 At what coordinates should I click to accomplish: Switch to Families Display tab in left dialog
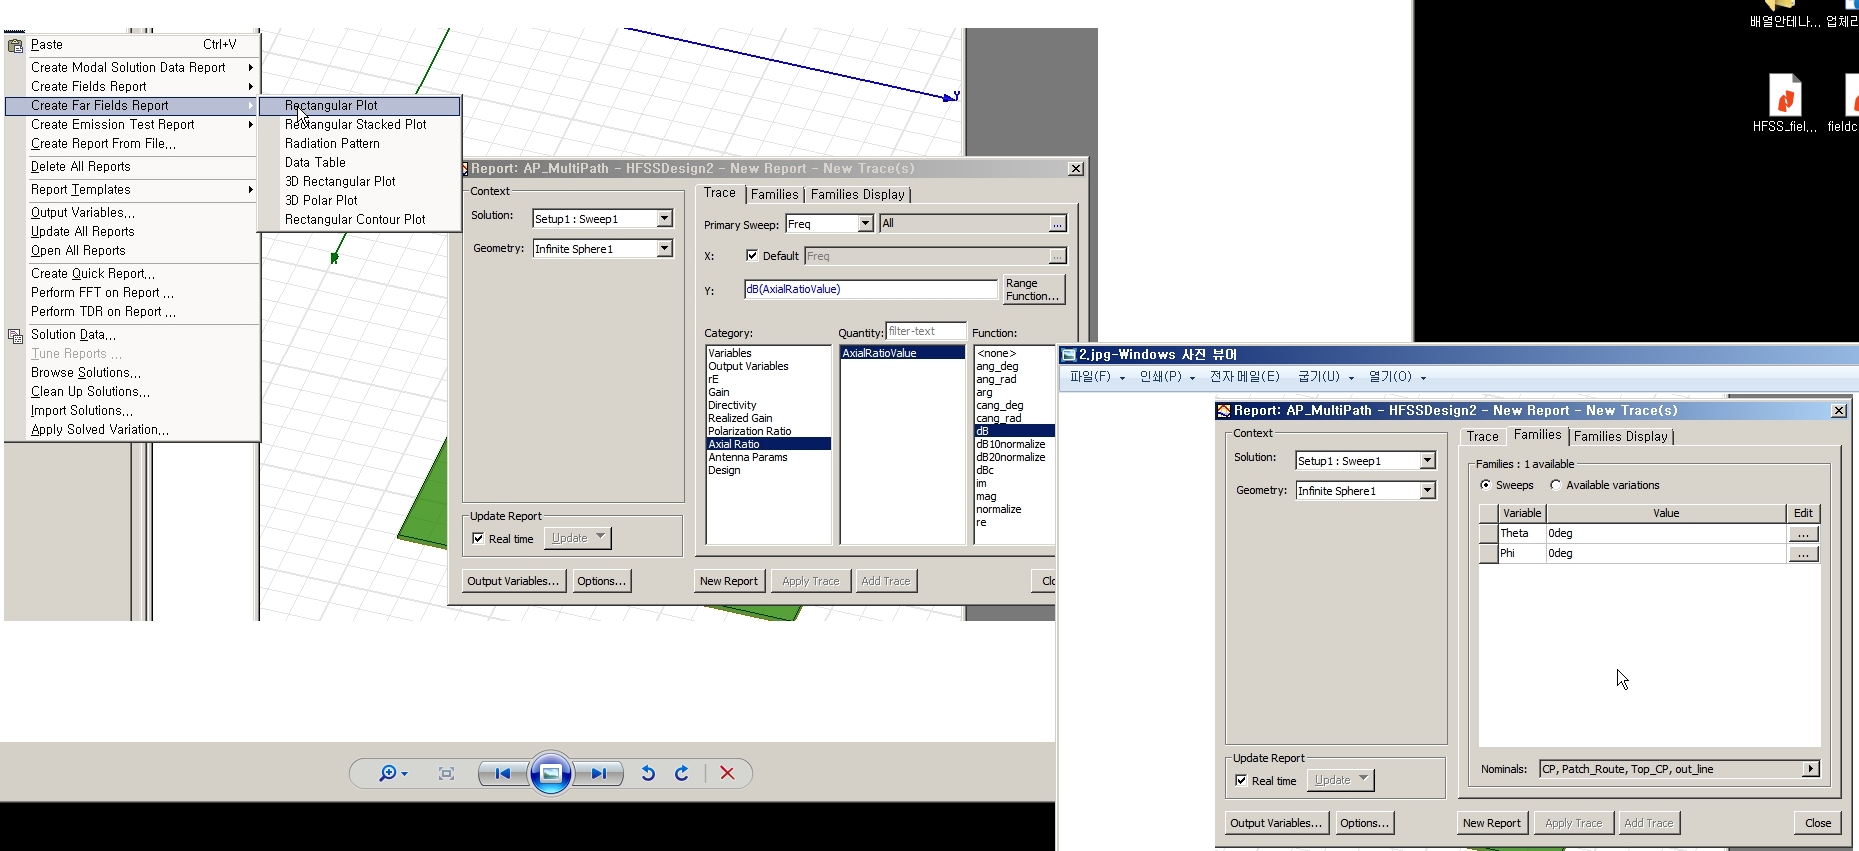(x=858, y=195)
